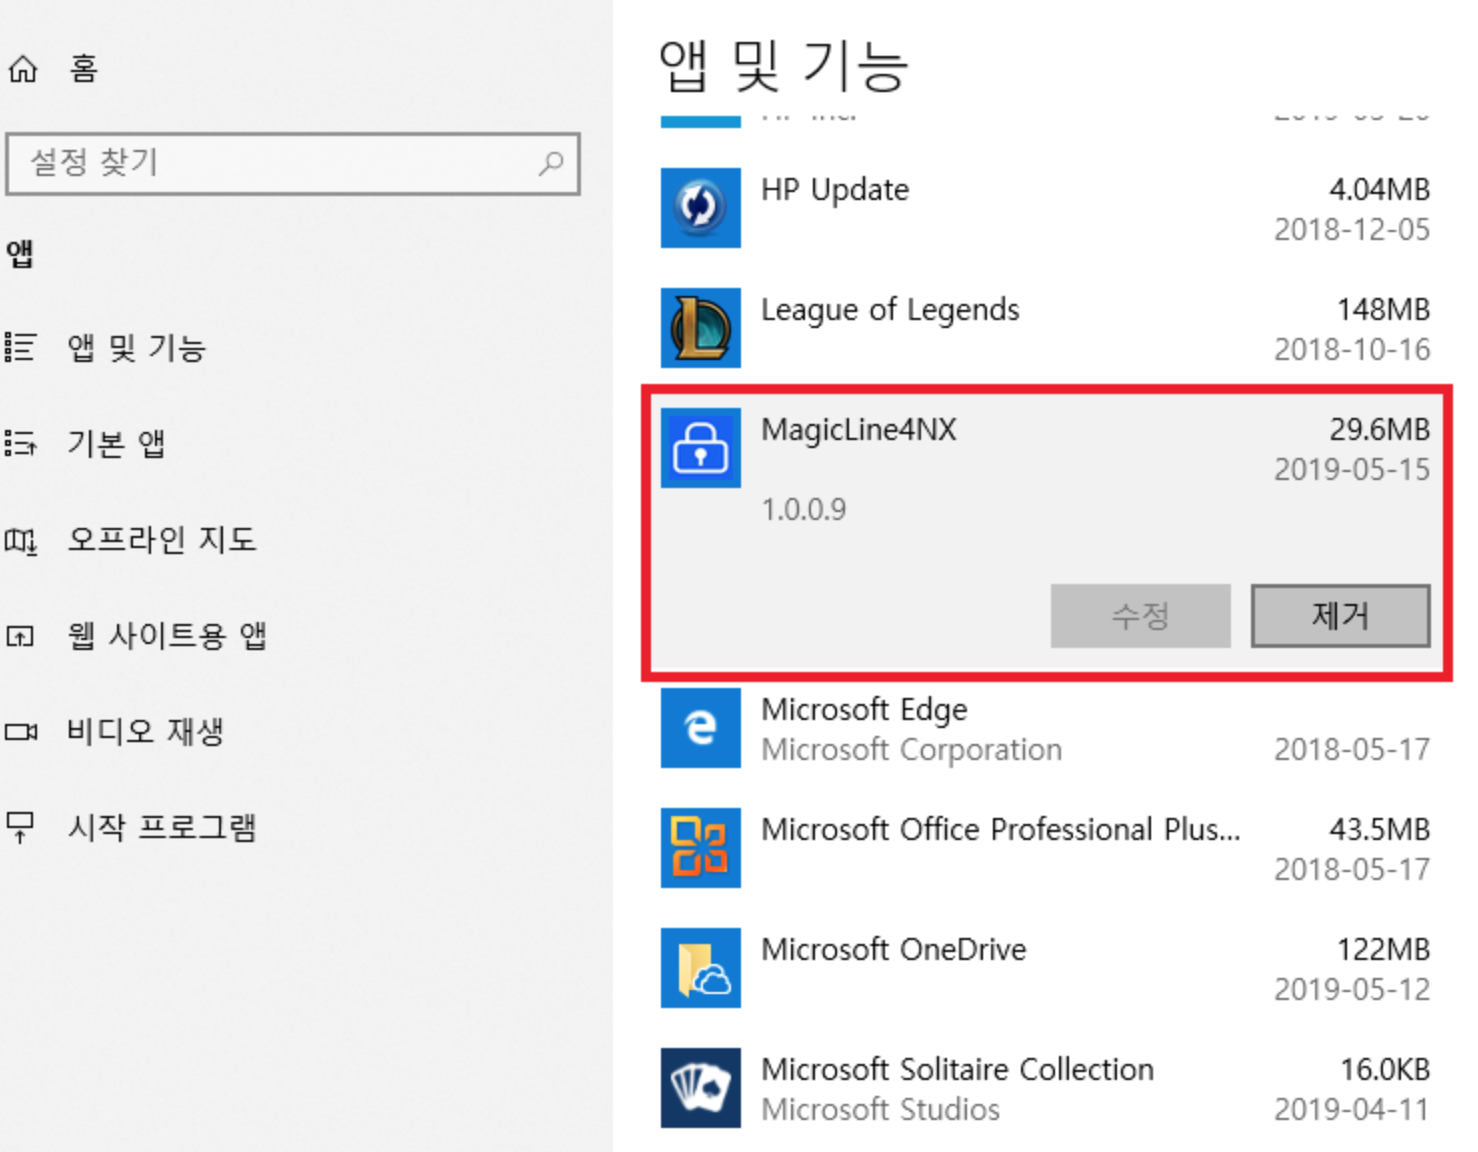Click the 오프라인 지도 map icon
1478x1152 pixels.
coord(20,541)
